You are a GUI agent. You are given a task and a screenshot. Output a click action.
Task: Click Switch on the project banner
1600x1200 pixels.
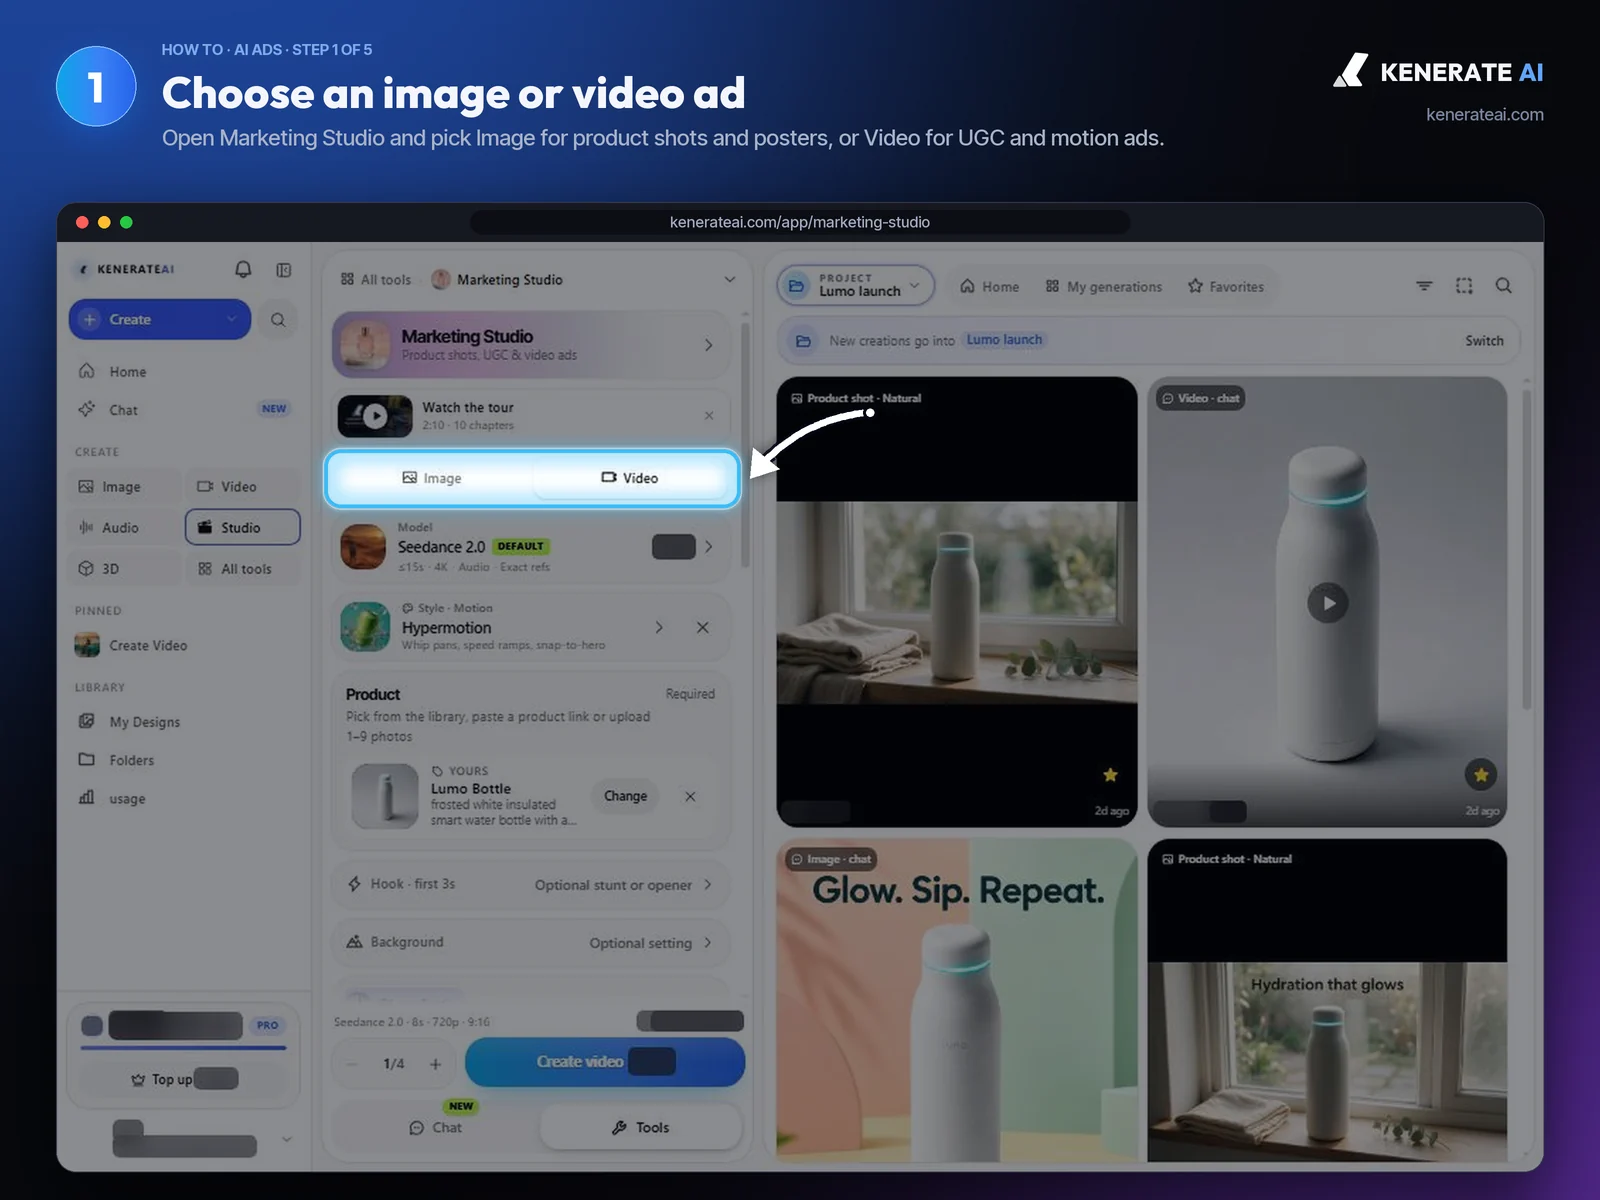tap(1484, 341)
